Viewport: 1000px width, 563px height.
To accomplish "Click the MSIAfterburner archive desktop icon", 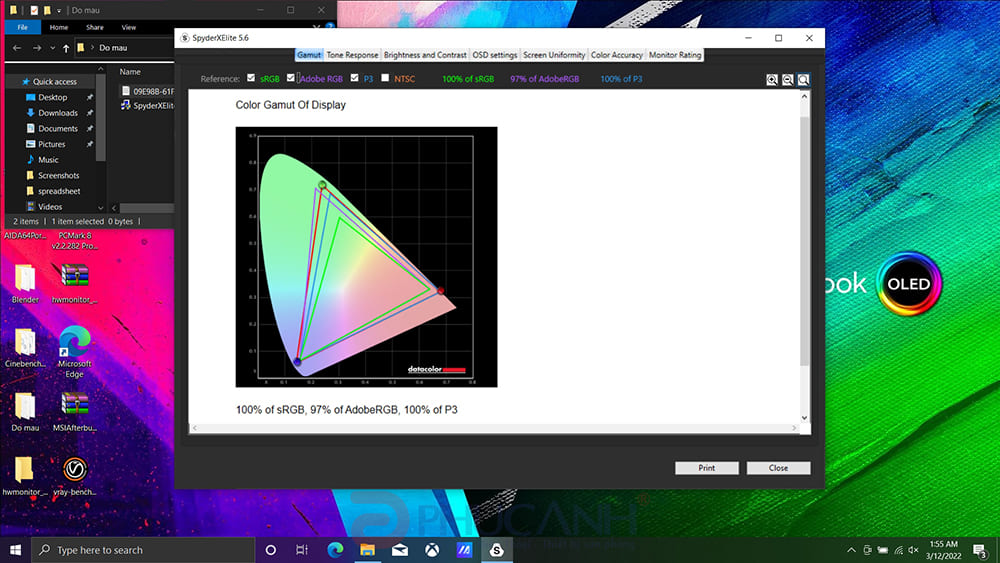I will [75, 412].
